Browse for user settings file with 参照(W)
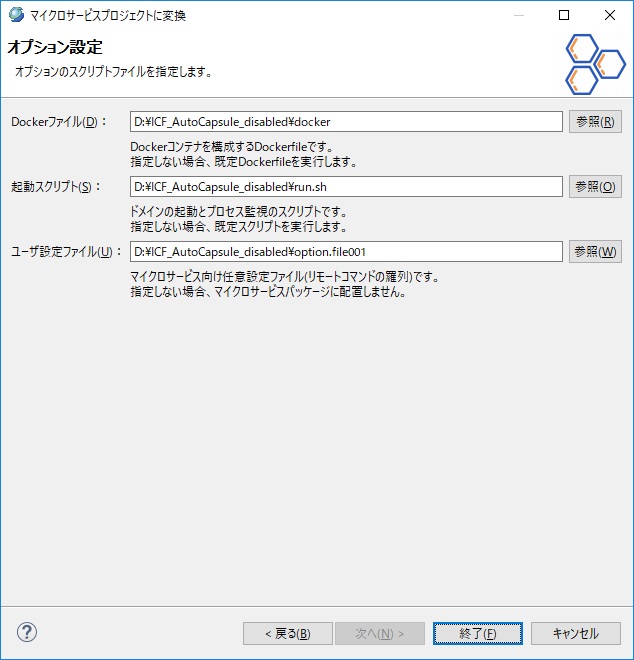The width and height of the screenshot is (634, 660). (595, 252)
